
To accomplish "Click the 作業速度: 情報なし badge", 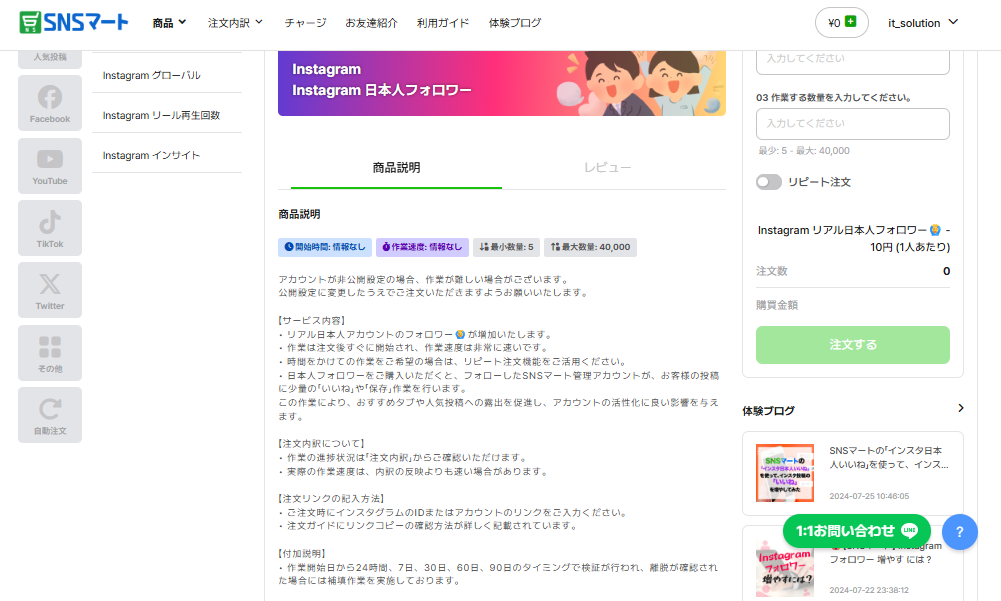I will click(x=422, y=247).
